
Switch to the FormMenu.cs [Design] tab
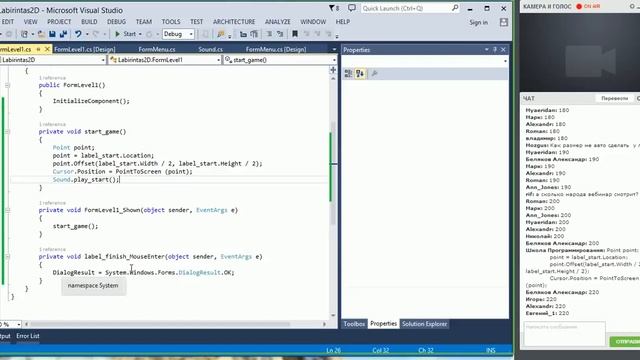(x=276, y=49)
